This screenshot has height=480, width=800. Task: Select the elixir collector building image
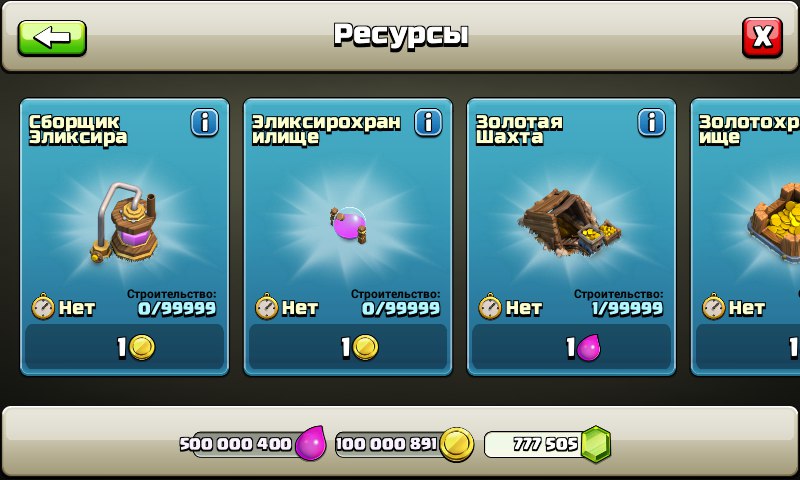(x=124, y=222)
